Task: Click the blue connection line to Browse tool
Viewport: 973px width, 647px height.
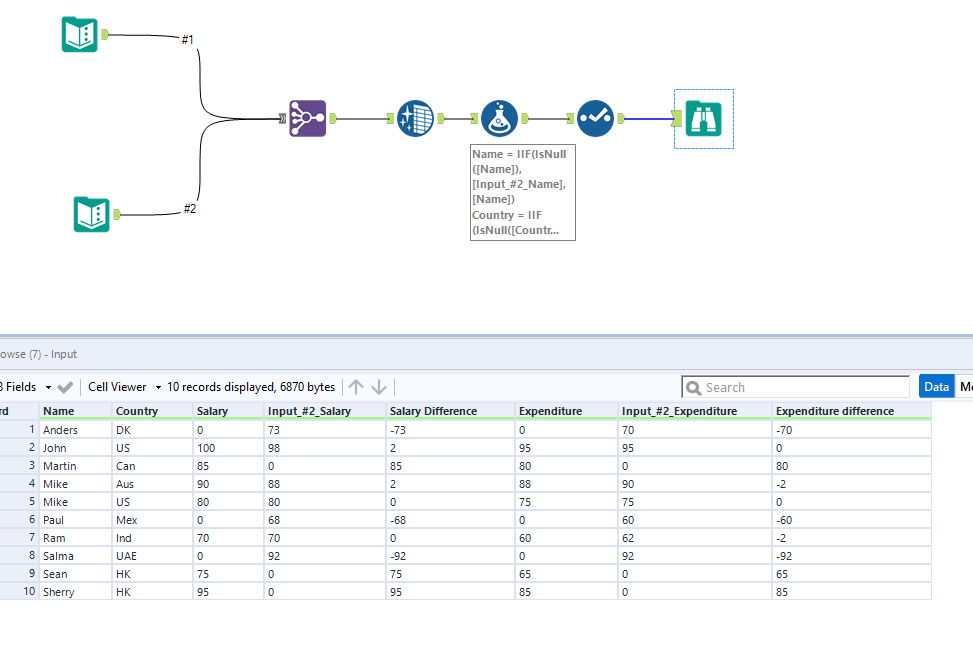Action: pos(648,118)
